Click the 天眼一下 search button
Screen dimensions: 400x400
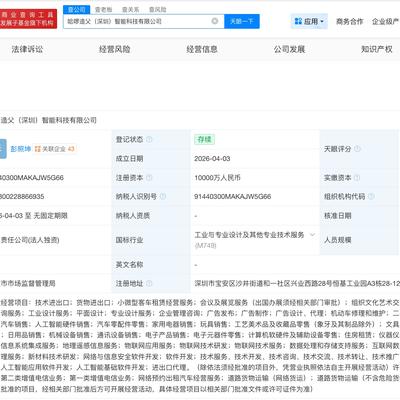click(242, 21)
